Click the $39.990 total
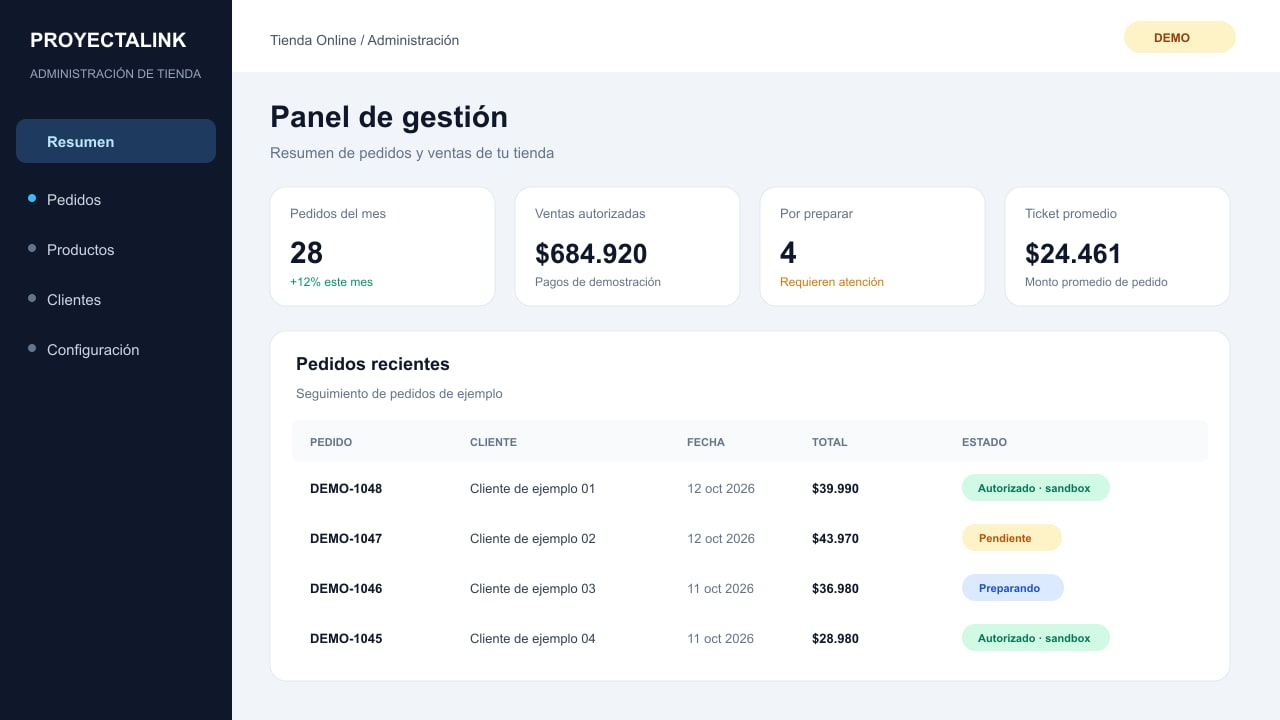Image resolution: width=1280 pixels, height=720 pixels. coord(835,489)
